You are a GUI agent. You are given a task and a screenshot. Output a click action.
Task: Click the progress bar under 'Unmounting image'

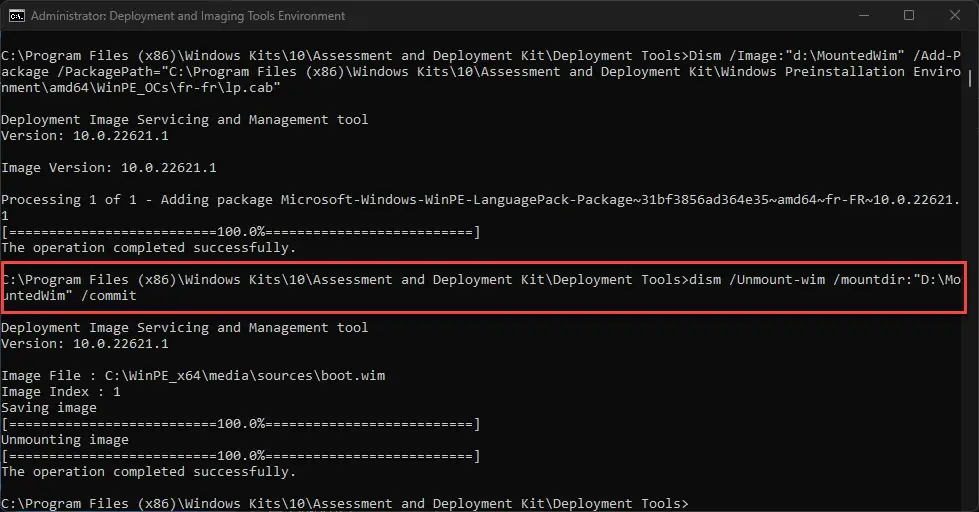(x=241, y=456)
